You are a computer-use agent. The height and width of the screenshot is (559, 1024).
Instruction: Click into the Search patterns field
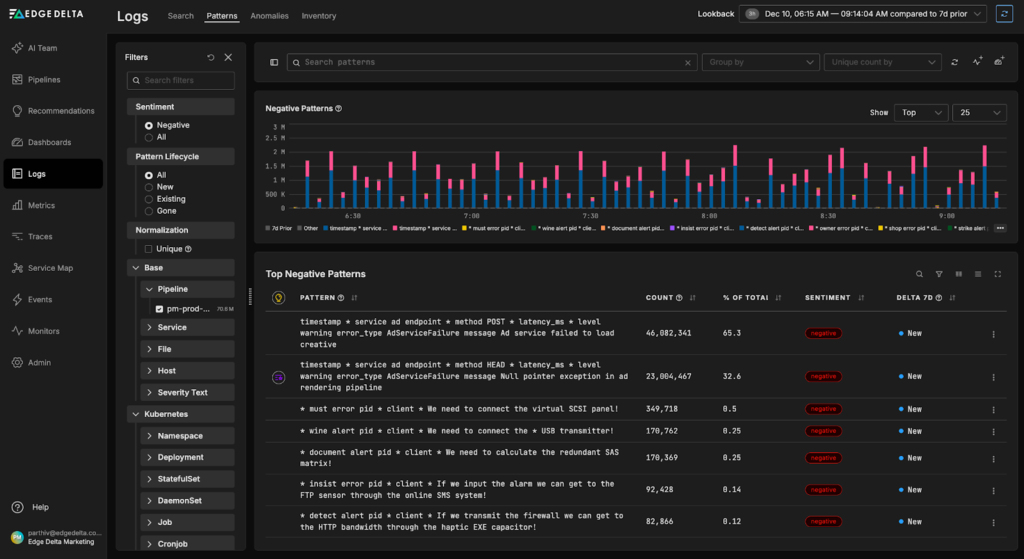point(490,62)
